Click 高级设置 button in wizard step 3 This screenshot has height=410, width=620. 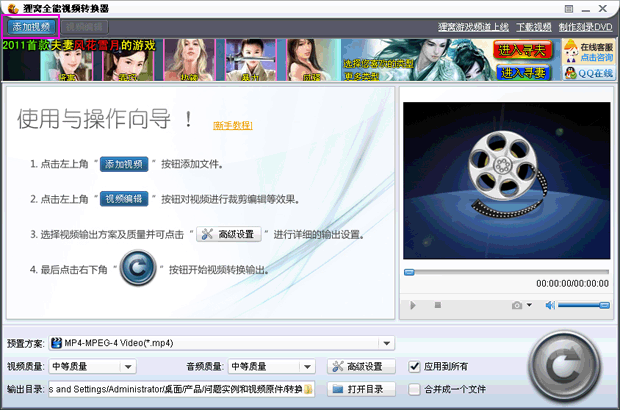coord(229,234)
